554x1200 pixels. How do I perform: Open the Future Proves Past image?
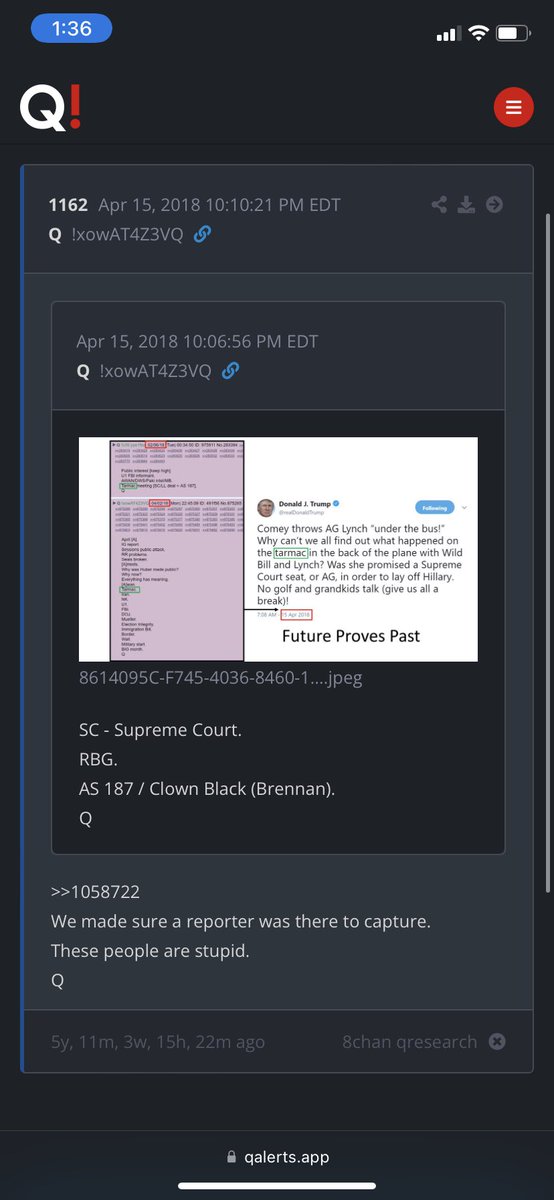click(279, 549)
